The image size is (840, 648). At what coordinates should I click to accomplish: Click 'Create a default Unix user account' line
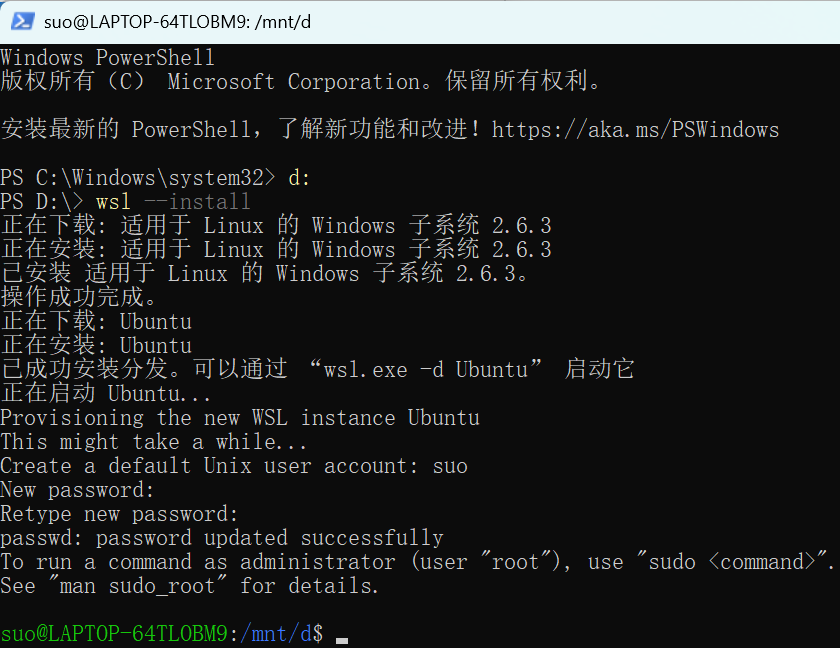[208, 466]
